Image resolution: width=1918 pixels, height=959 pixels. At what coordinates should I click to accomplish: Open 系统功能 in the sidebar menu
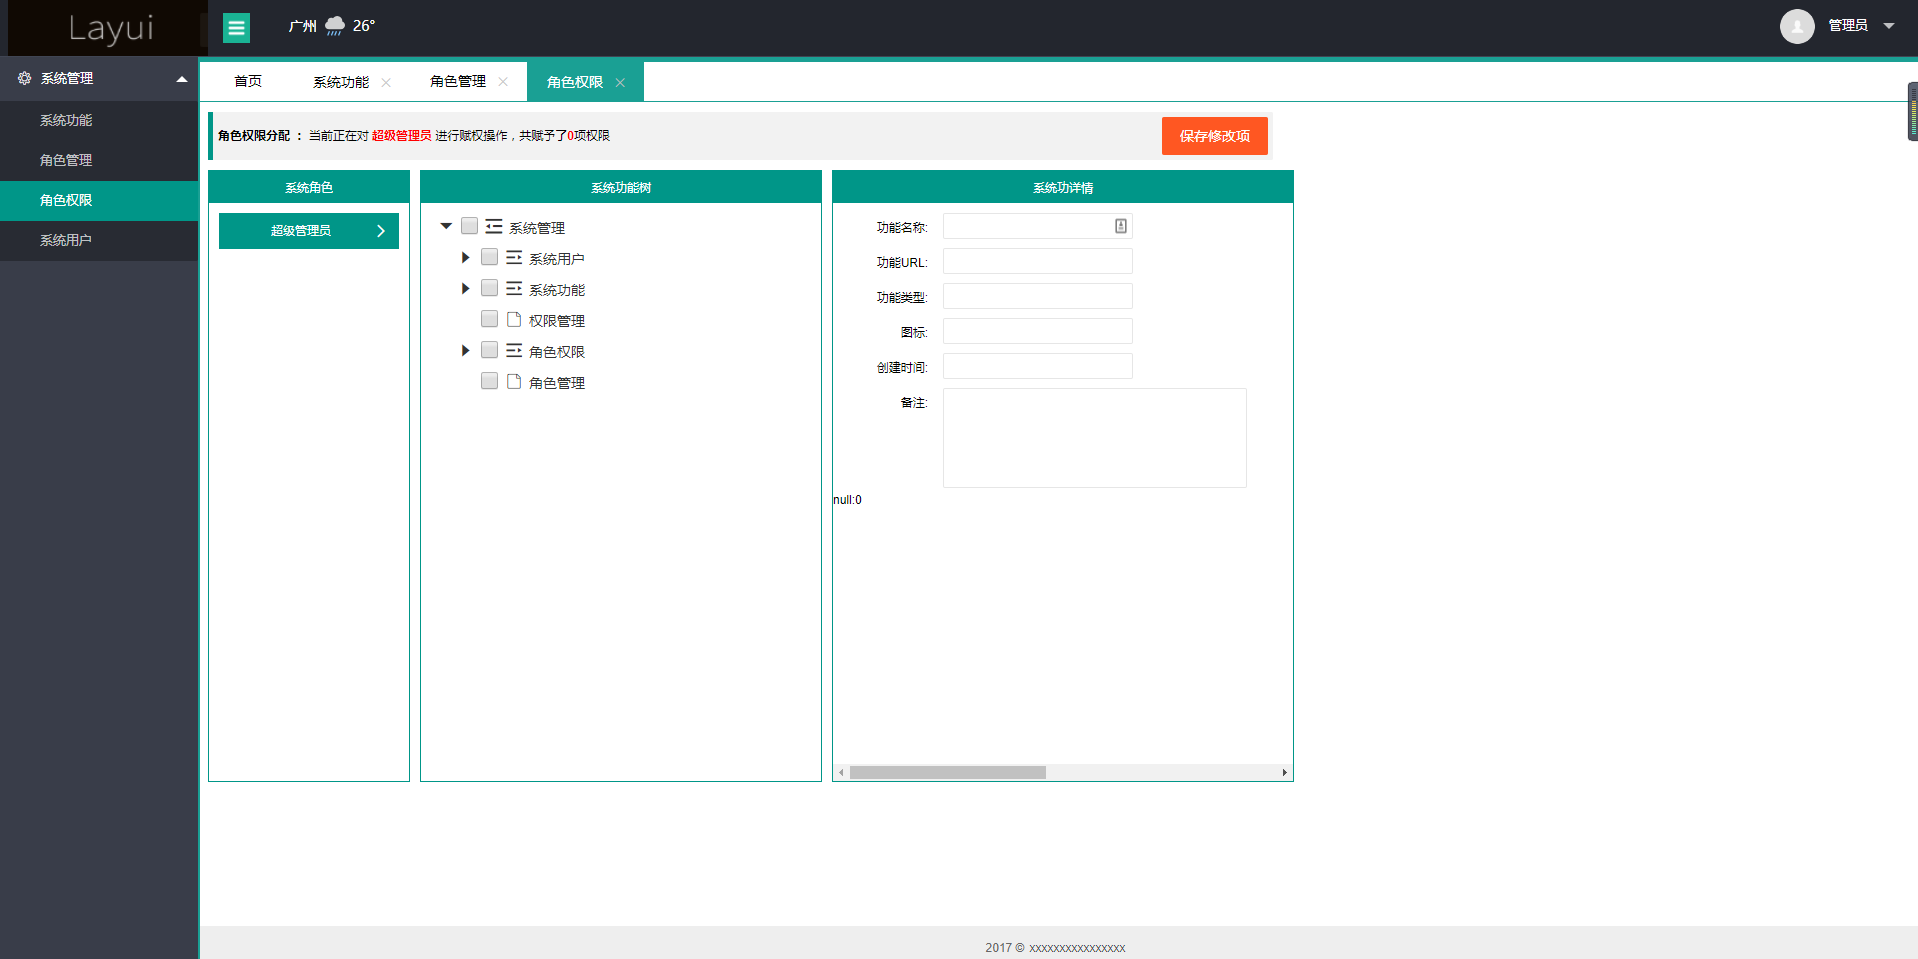point(99,121)
